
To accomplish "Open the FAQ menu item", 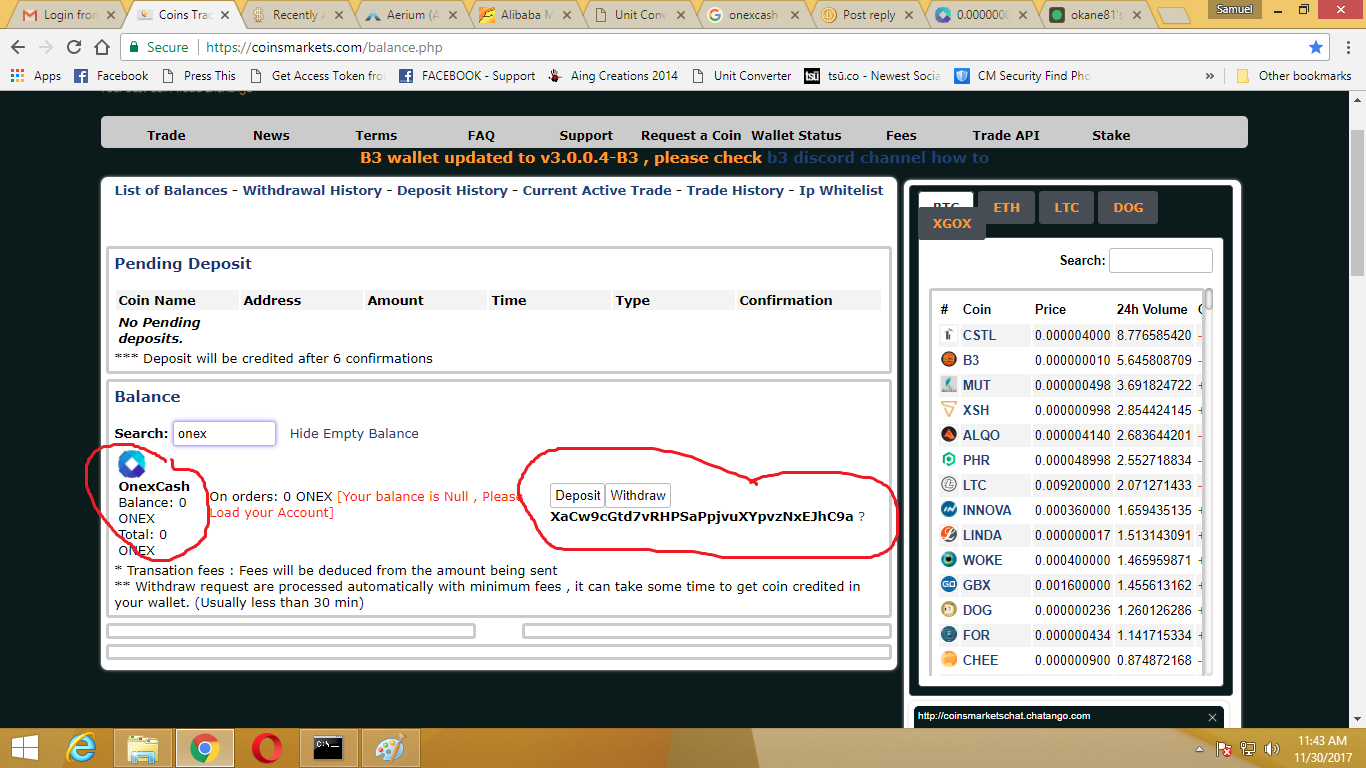I will pos(481,135).
